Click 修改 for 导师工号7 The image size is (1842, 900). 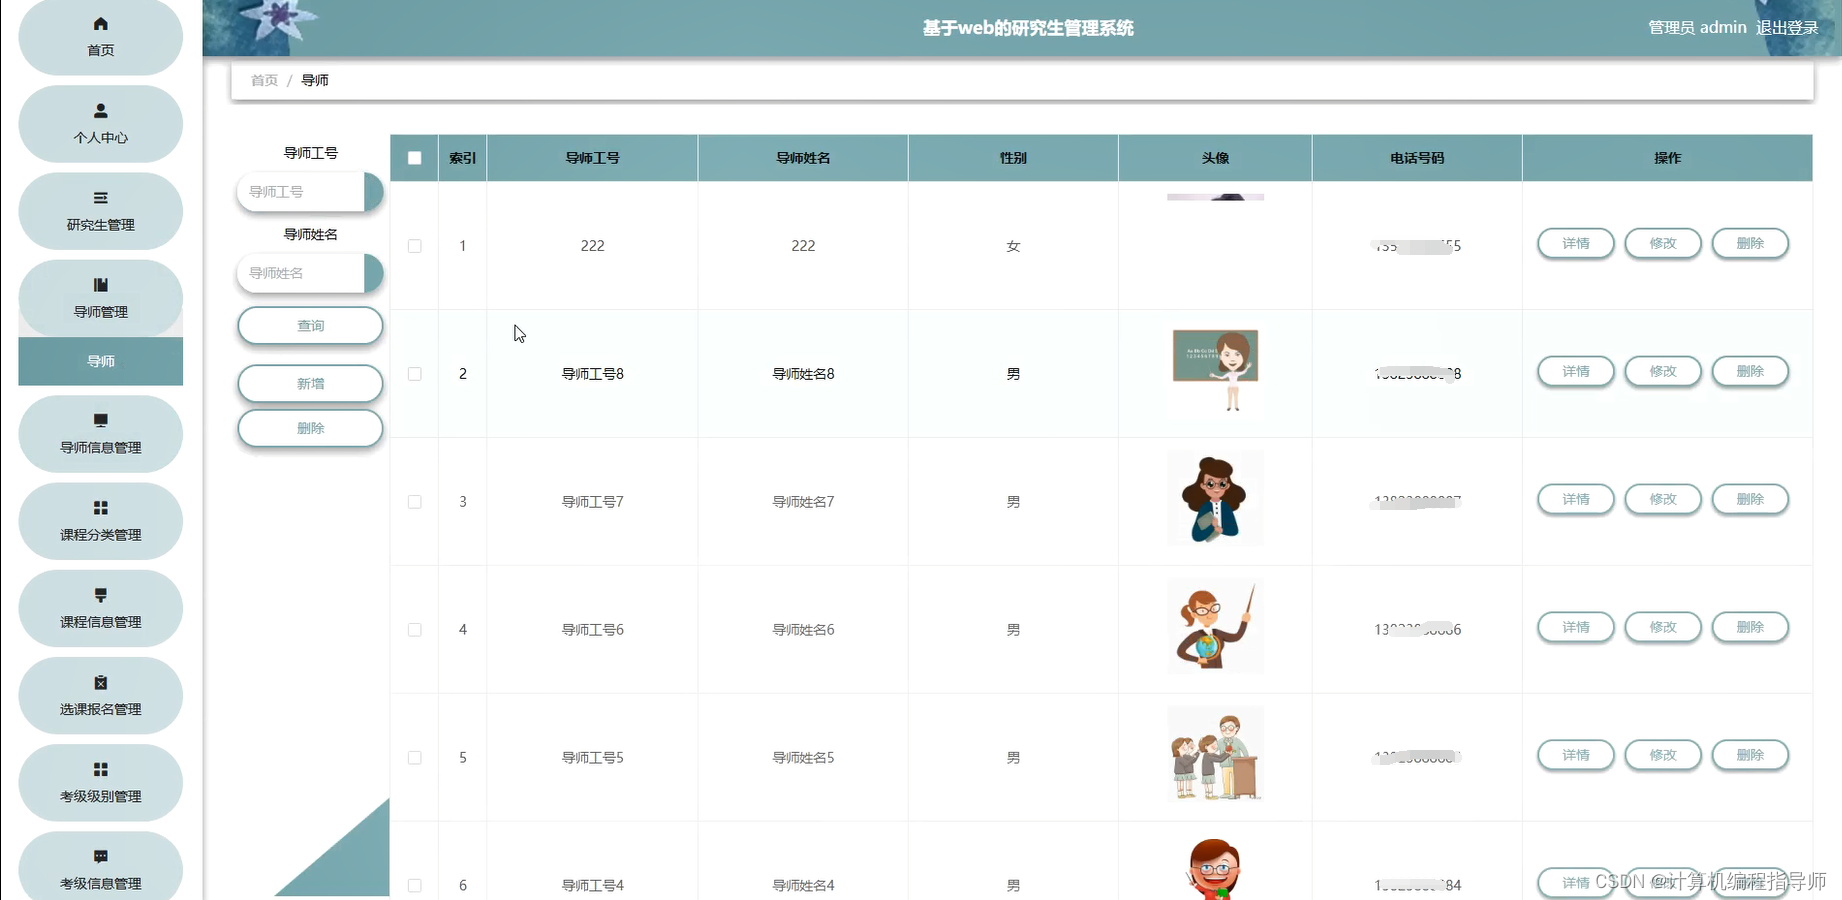pos(1663,499)
